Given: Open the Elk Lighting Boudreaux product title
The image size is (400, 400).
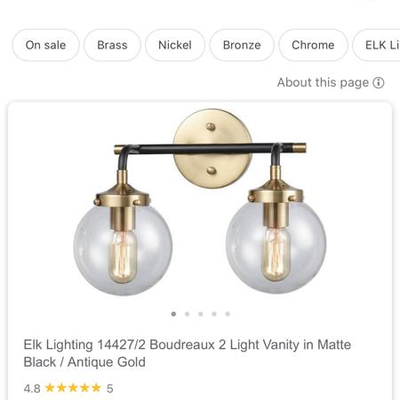Looking at the screenshot, I should pos(187,353).
